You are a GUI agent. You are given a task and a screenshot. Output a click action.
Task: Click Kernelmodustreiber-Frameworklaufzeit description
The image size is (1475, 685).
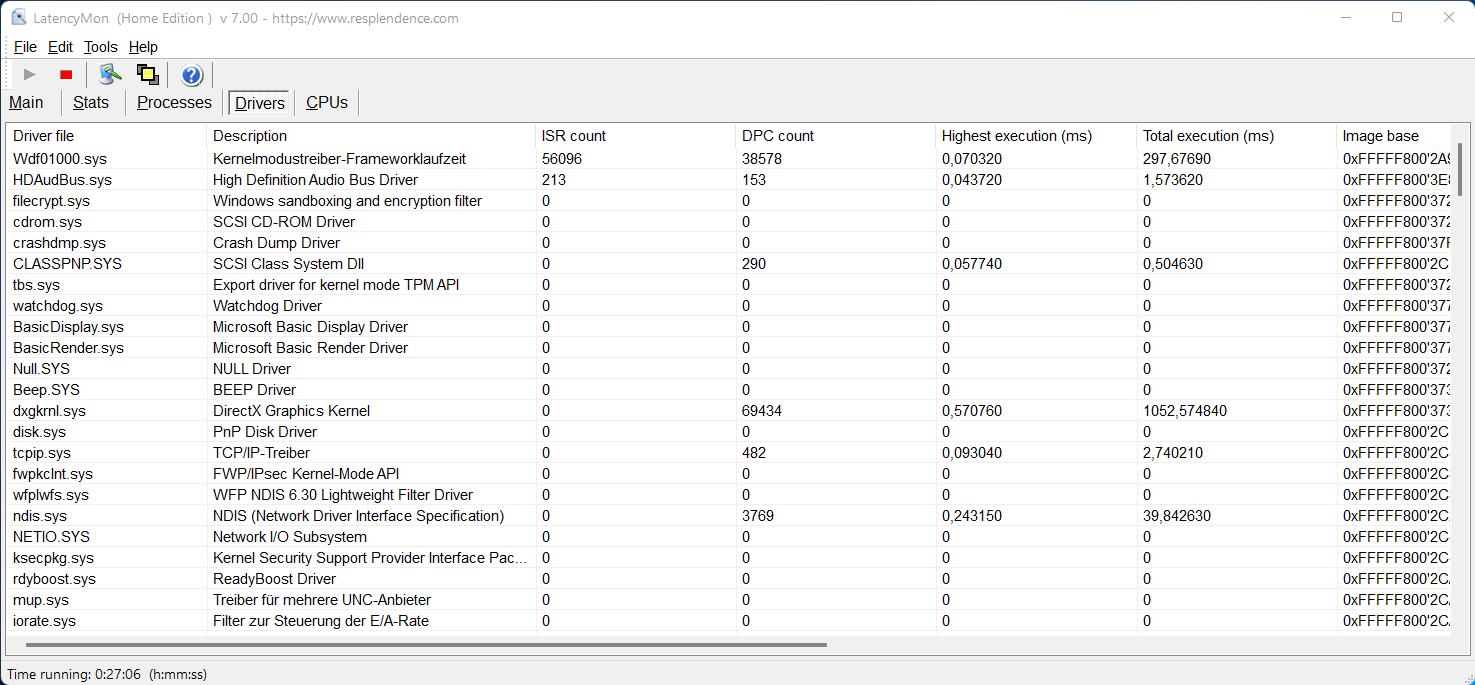click(x=339, y=159)
